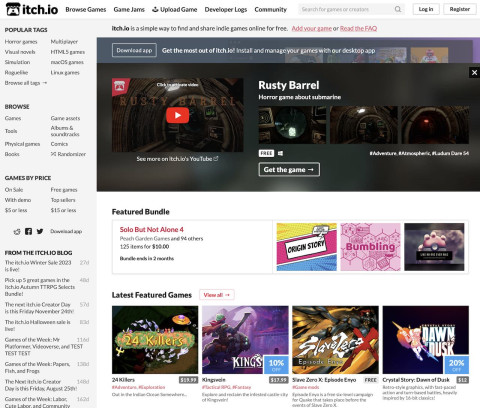
Task: Open Multiplayer tag
Action: [64, 42]
